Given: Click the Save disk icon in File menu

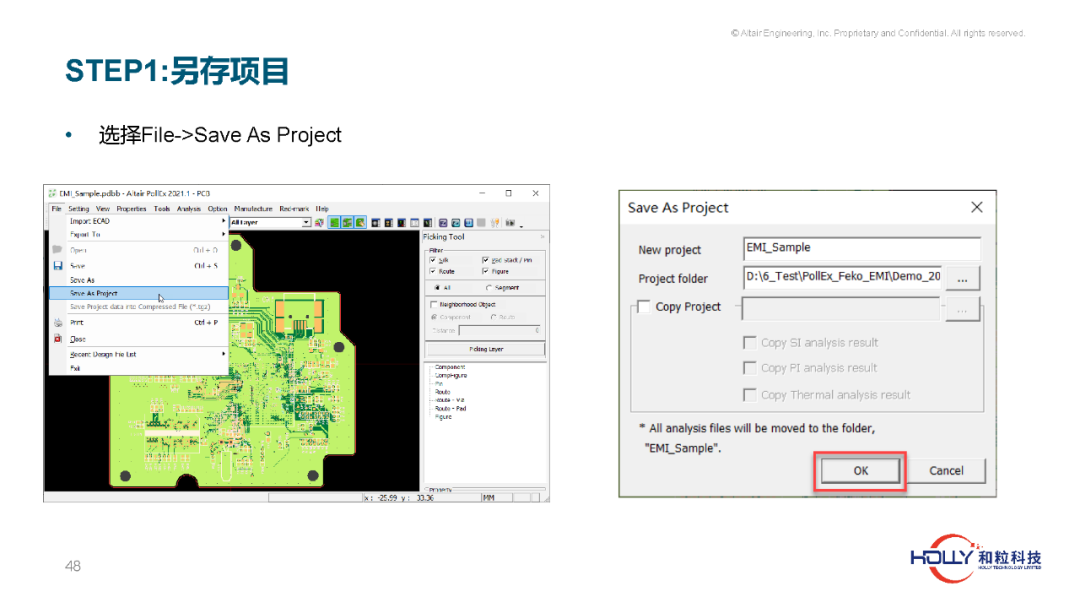Looking at the screenshot, I should (x=57, y=266).
